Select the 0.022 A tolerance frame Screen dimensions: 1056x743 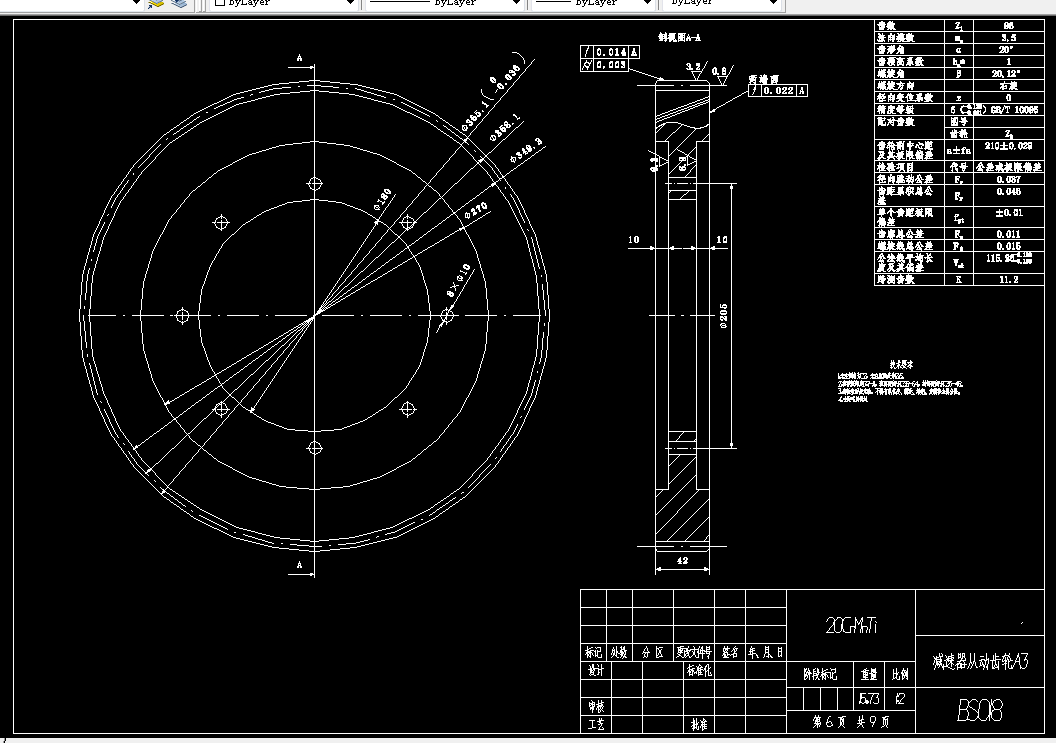click(x=778, y=90)
